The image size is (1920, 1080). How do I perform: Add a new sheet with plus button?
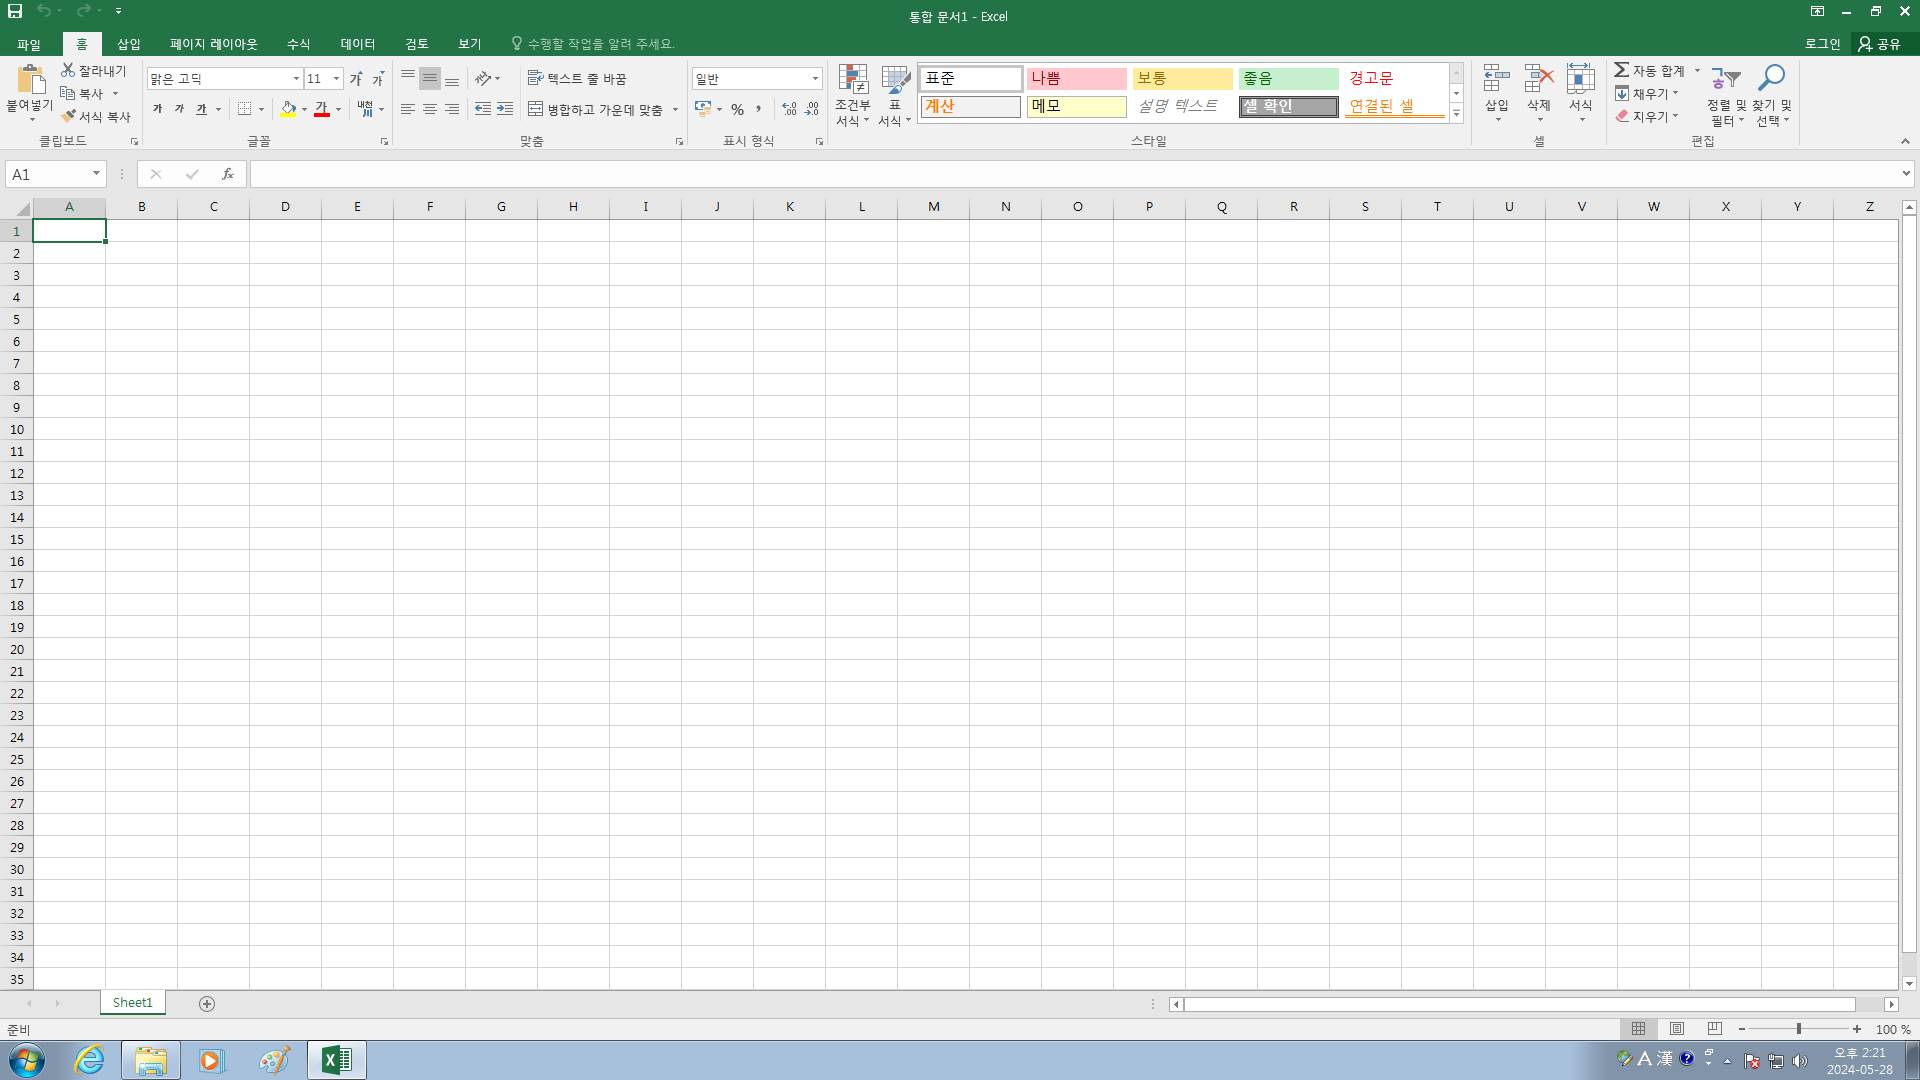207,1003
